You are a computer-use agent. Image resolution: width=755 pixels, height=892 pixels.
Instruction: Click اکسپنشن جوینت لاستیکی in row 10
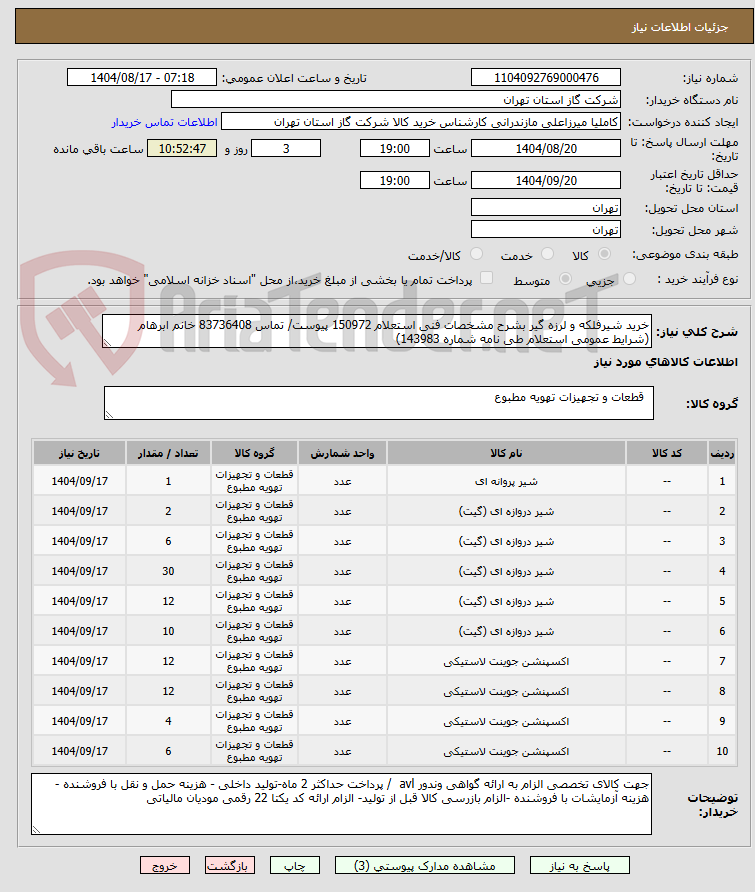pos(506,751)
